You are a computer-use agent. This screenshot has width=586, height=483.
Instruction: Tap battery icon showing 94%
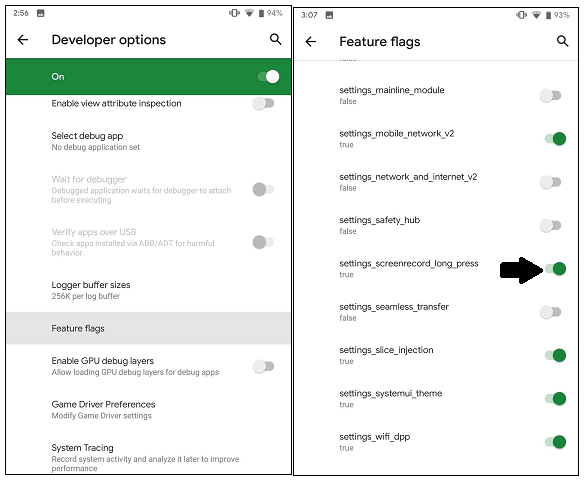tap(261, 13)
